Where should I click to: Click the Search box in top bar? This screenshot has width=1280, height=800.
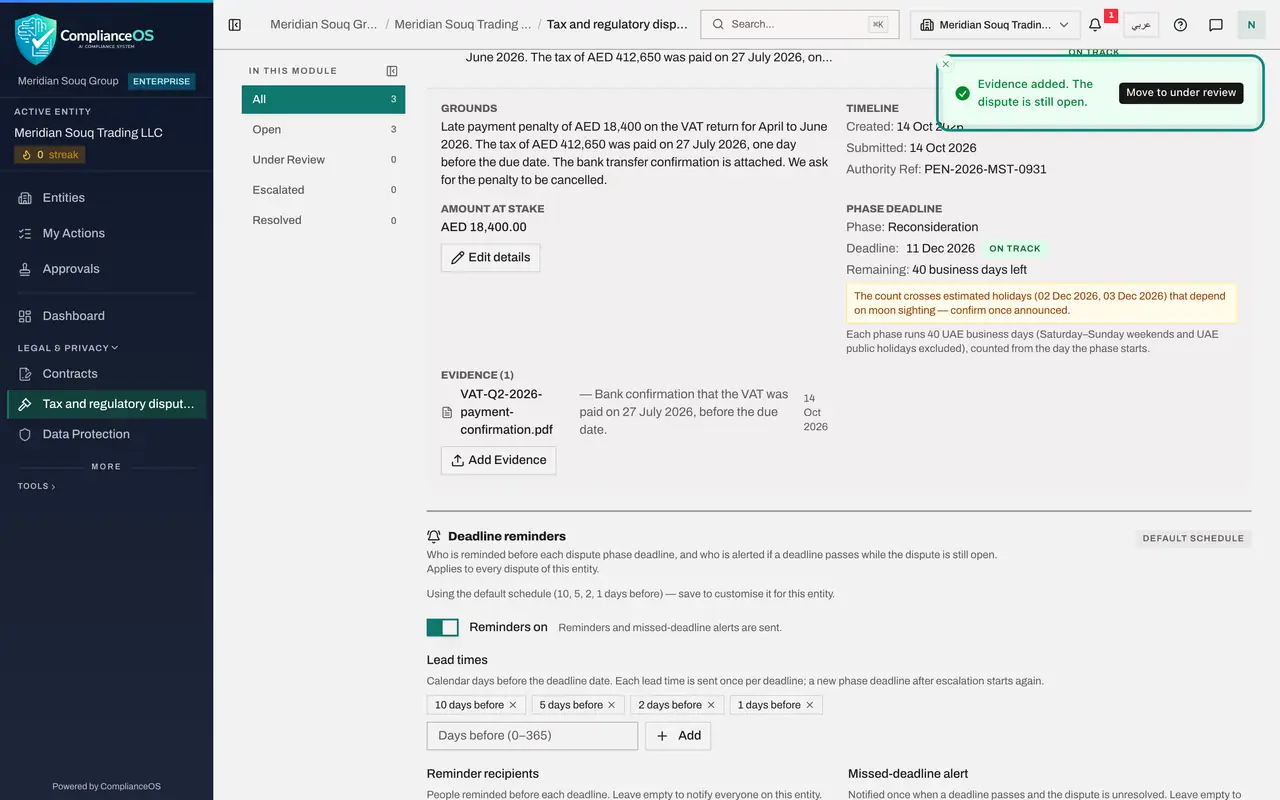(x=800, y=25)
